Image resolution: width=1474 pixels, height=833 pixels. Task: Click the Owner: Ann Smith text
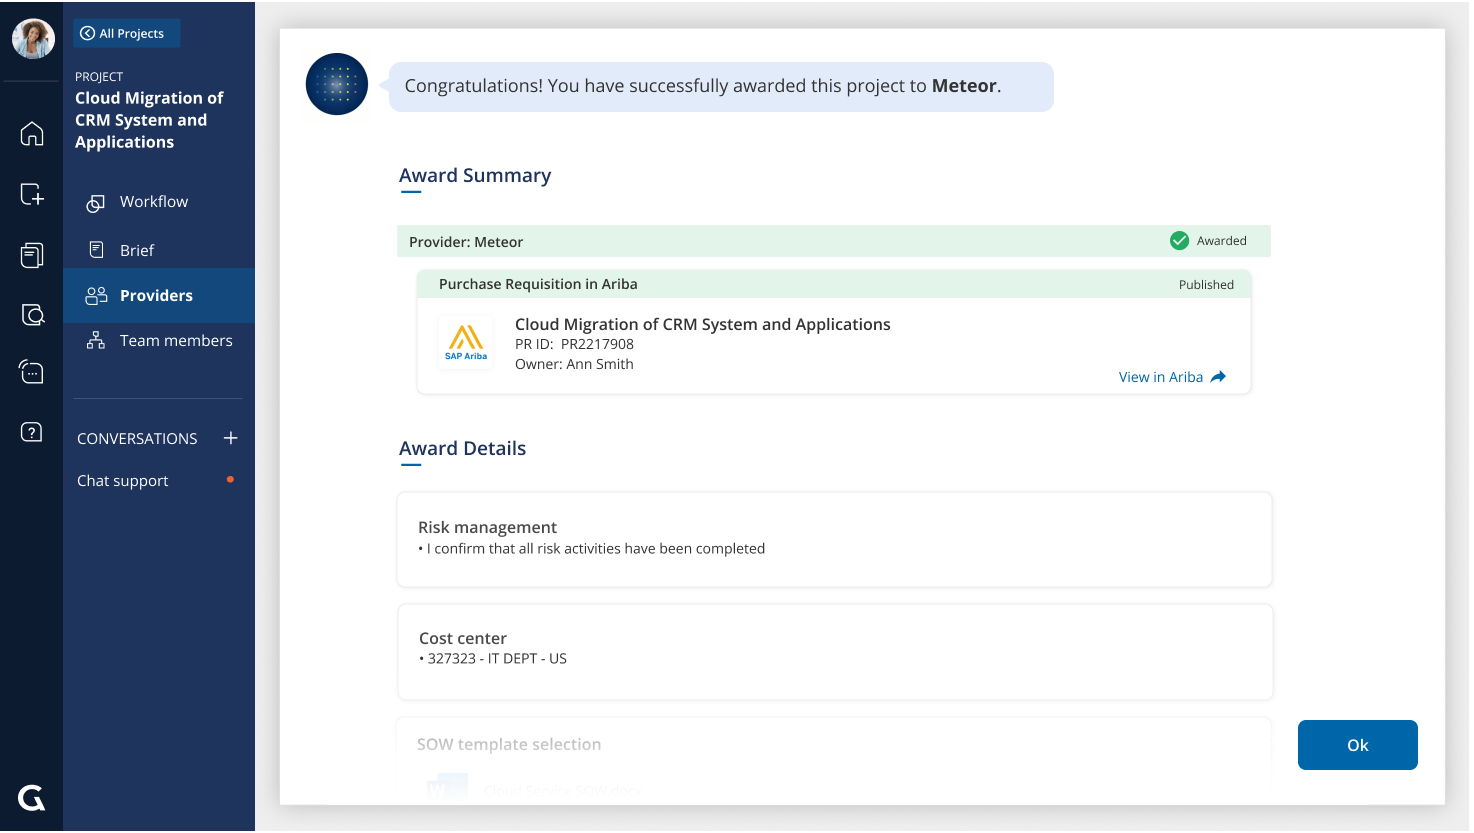click(x=574, y=364)
